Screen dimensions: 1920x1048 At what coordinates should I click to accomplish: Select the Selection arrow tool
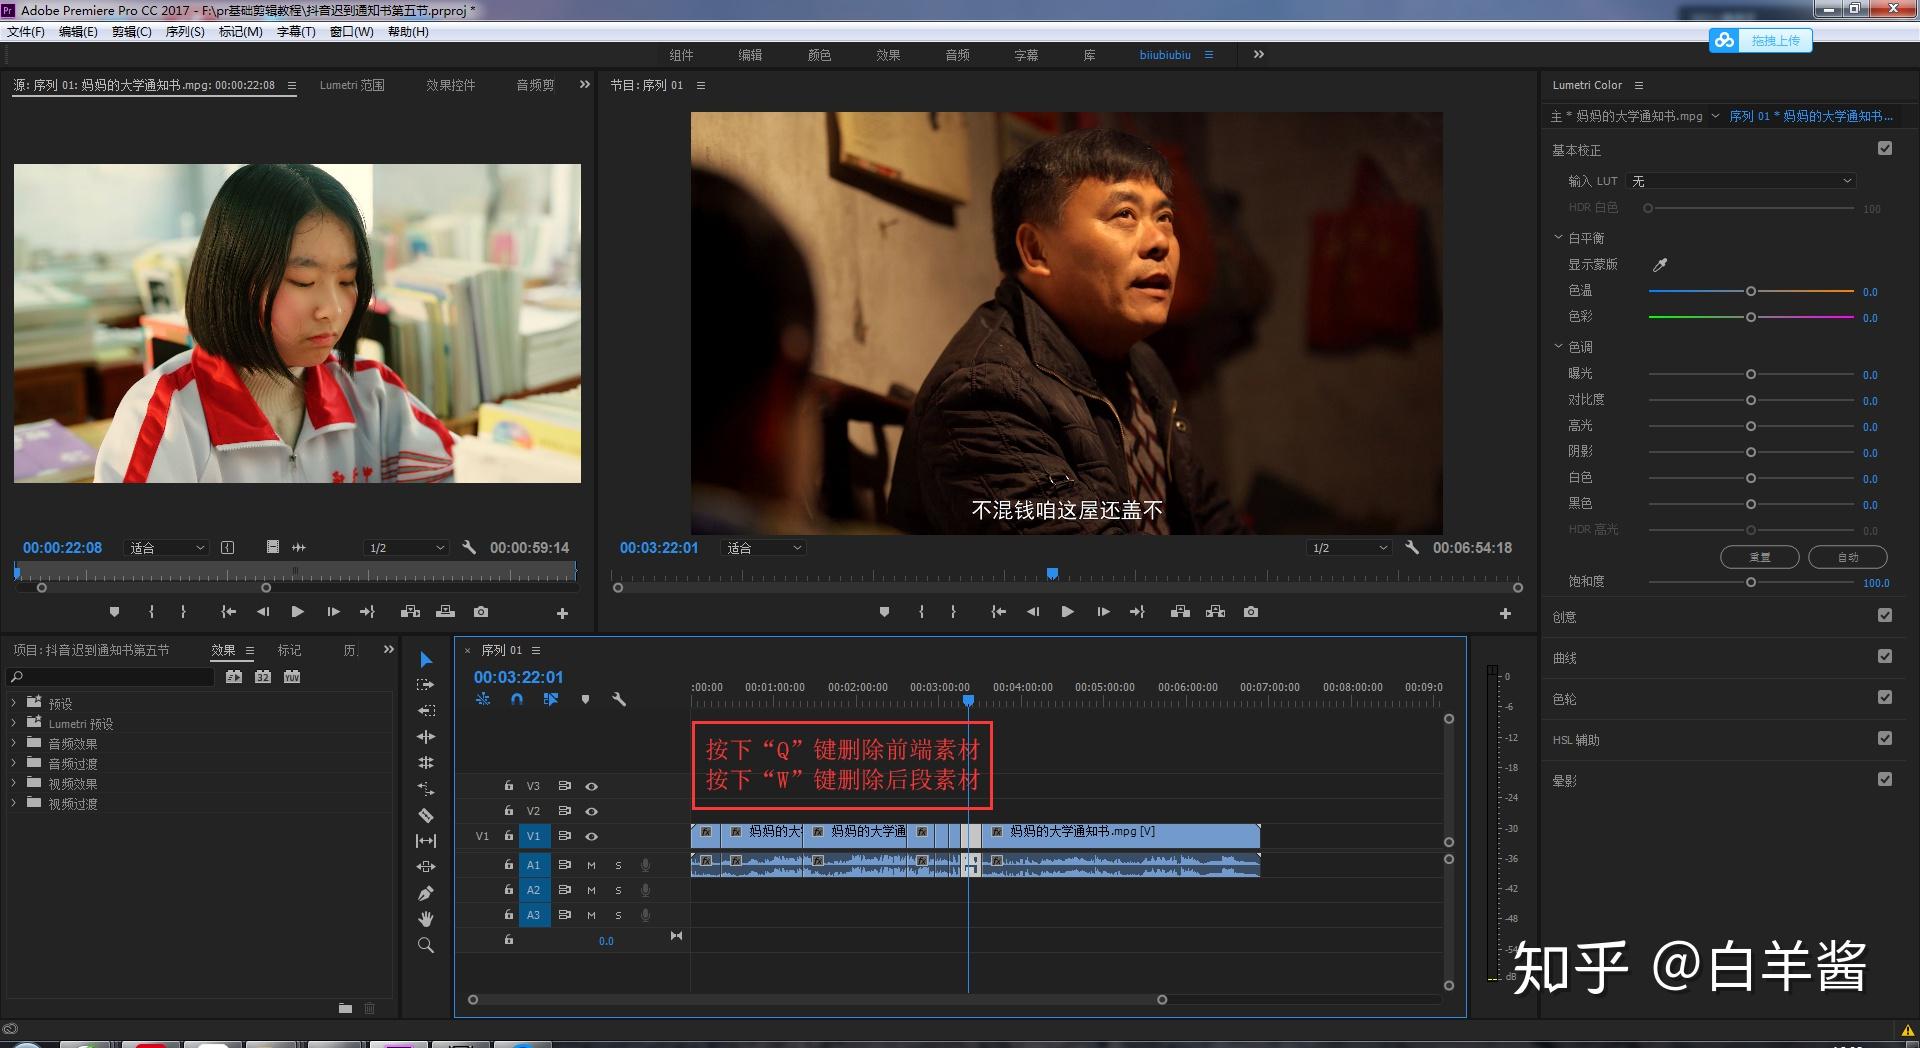(x=426, y=660)
